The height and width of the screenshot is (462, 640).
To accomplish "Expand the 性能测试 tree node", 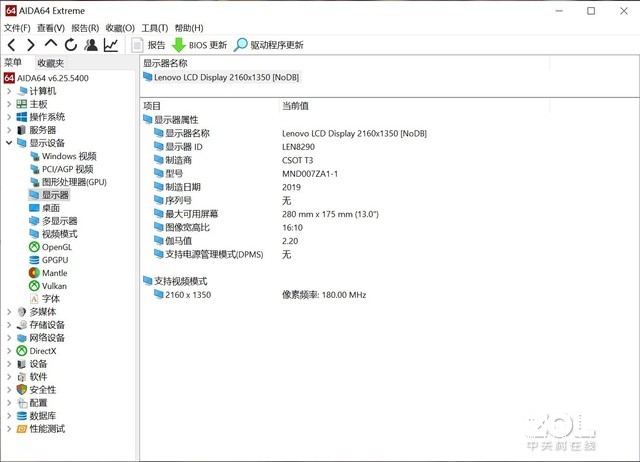I will tap(9, 429).
